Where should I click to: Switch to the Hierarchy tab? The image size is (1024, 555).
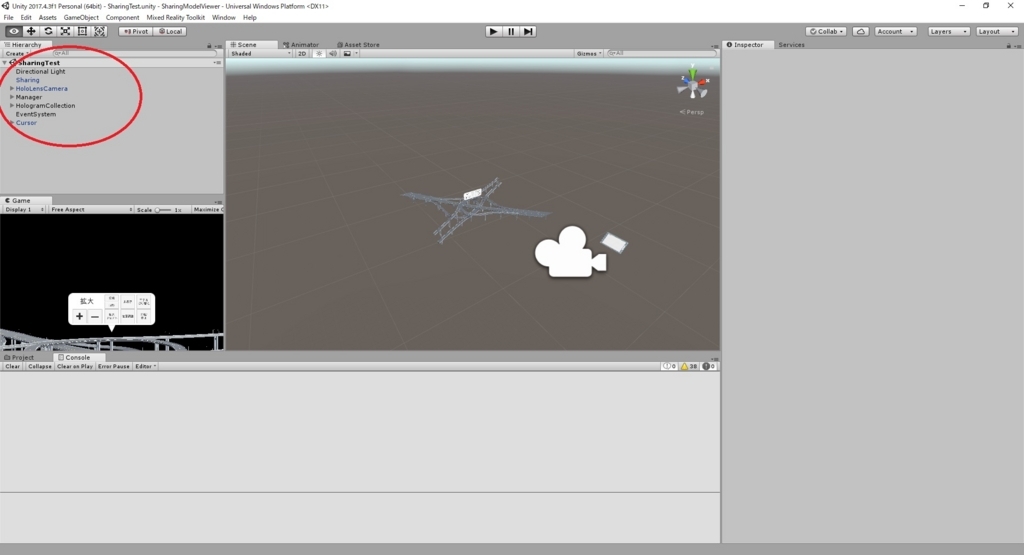point(24,44)
